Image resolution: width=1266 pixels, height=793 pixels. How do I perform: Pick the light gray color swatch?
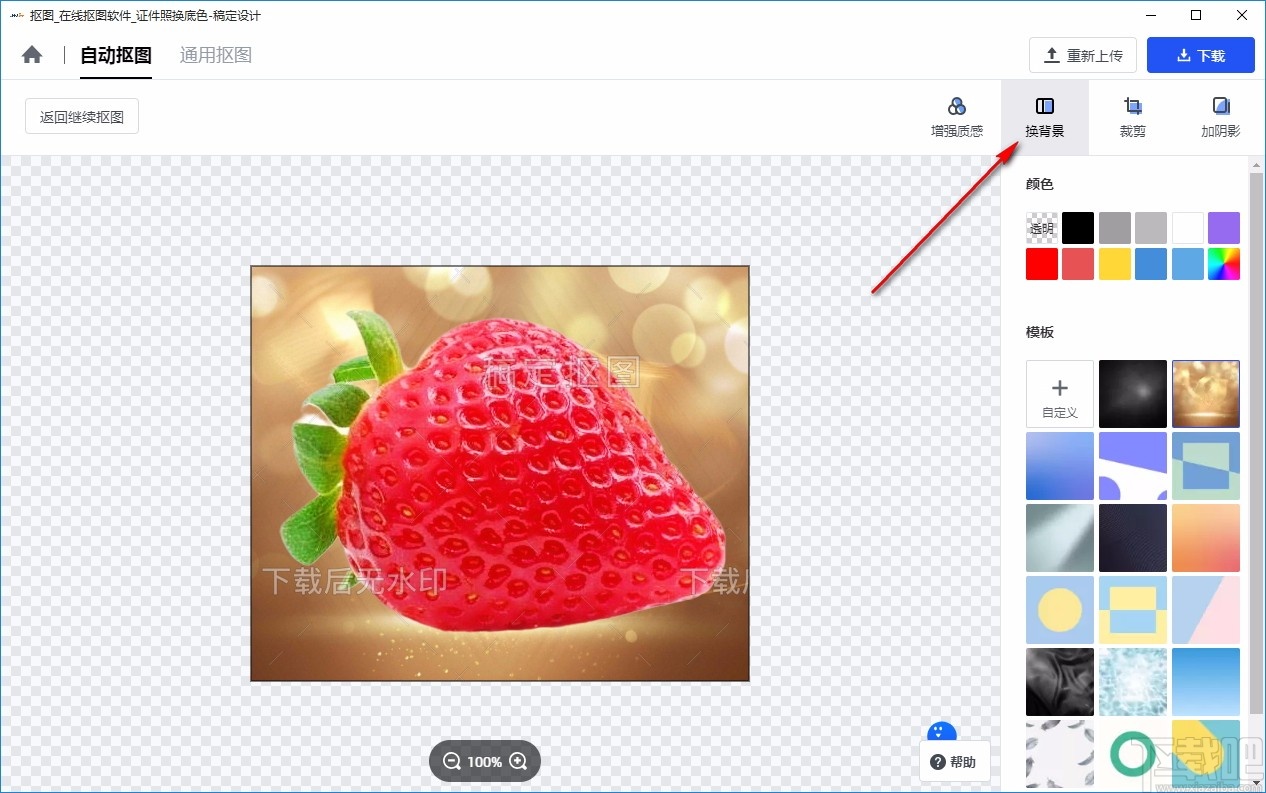click(1151, 228)
